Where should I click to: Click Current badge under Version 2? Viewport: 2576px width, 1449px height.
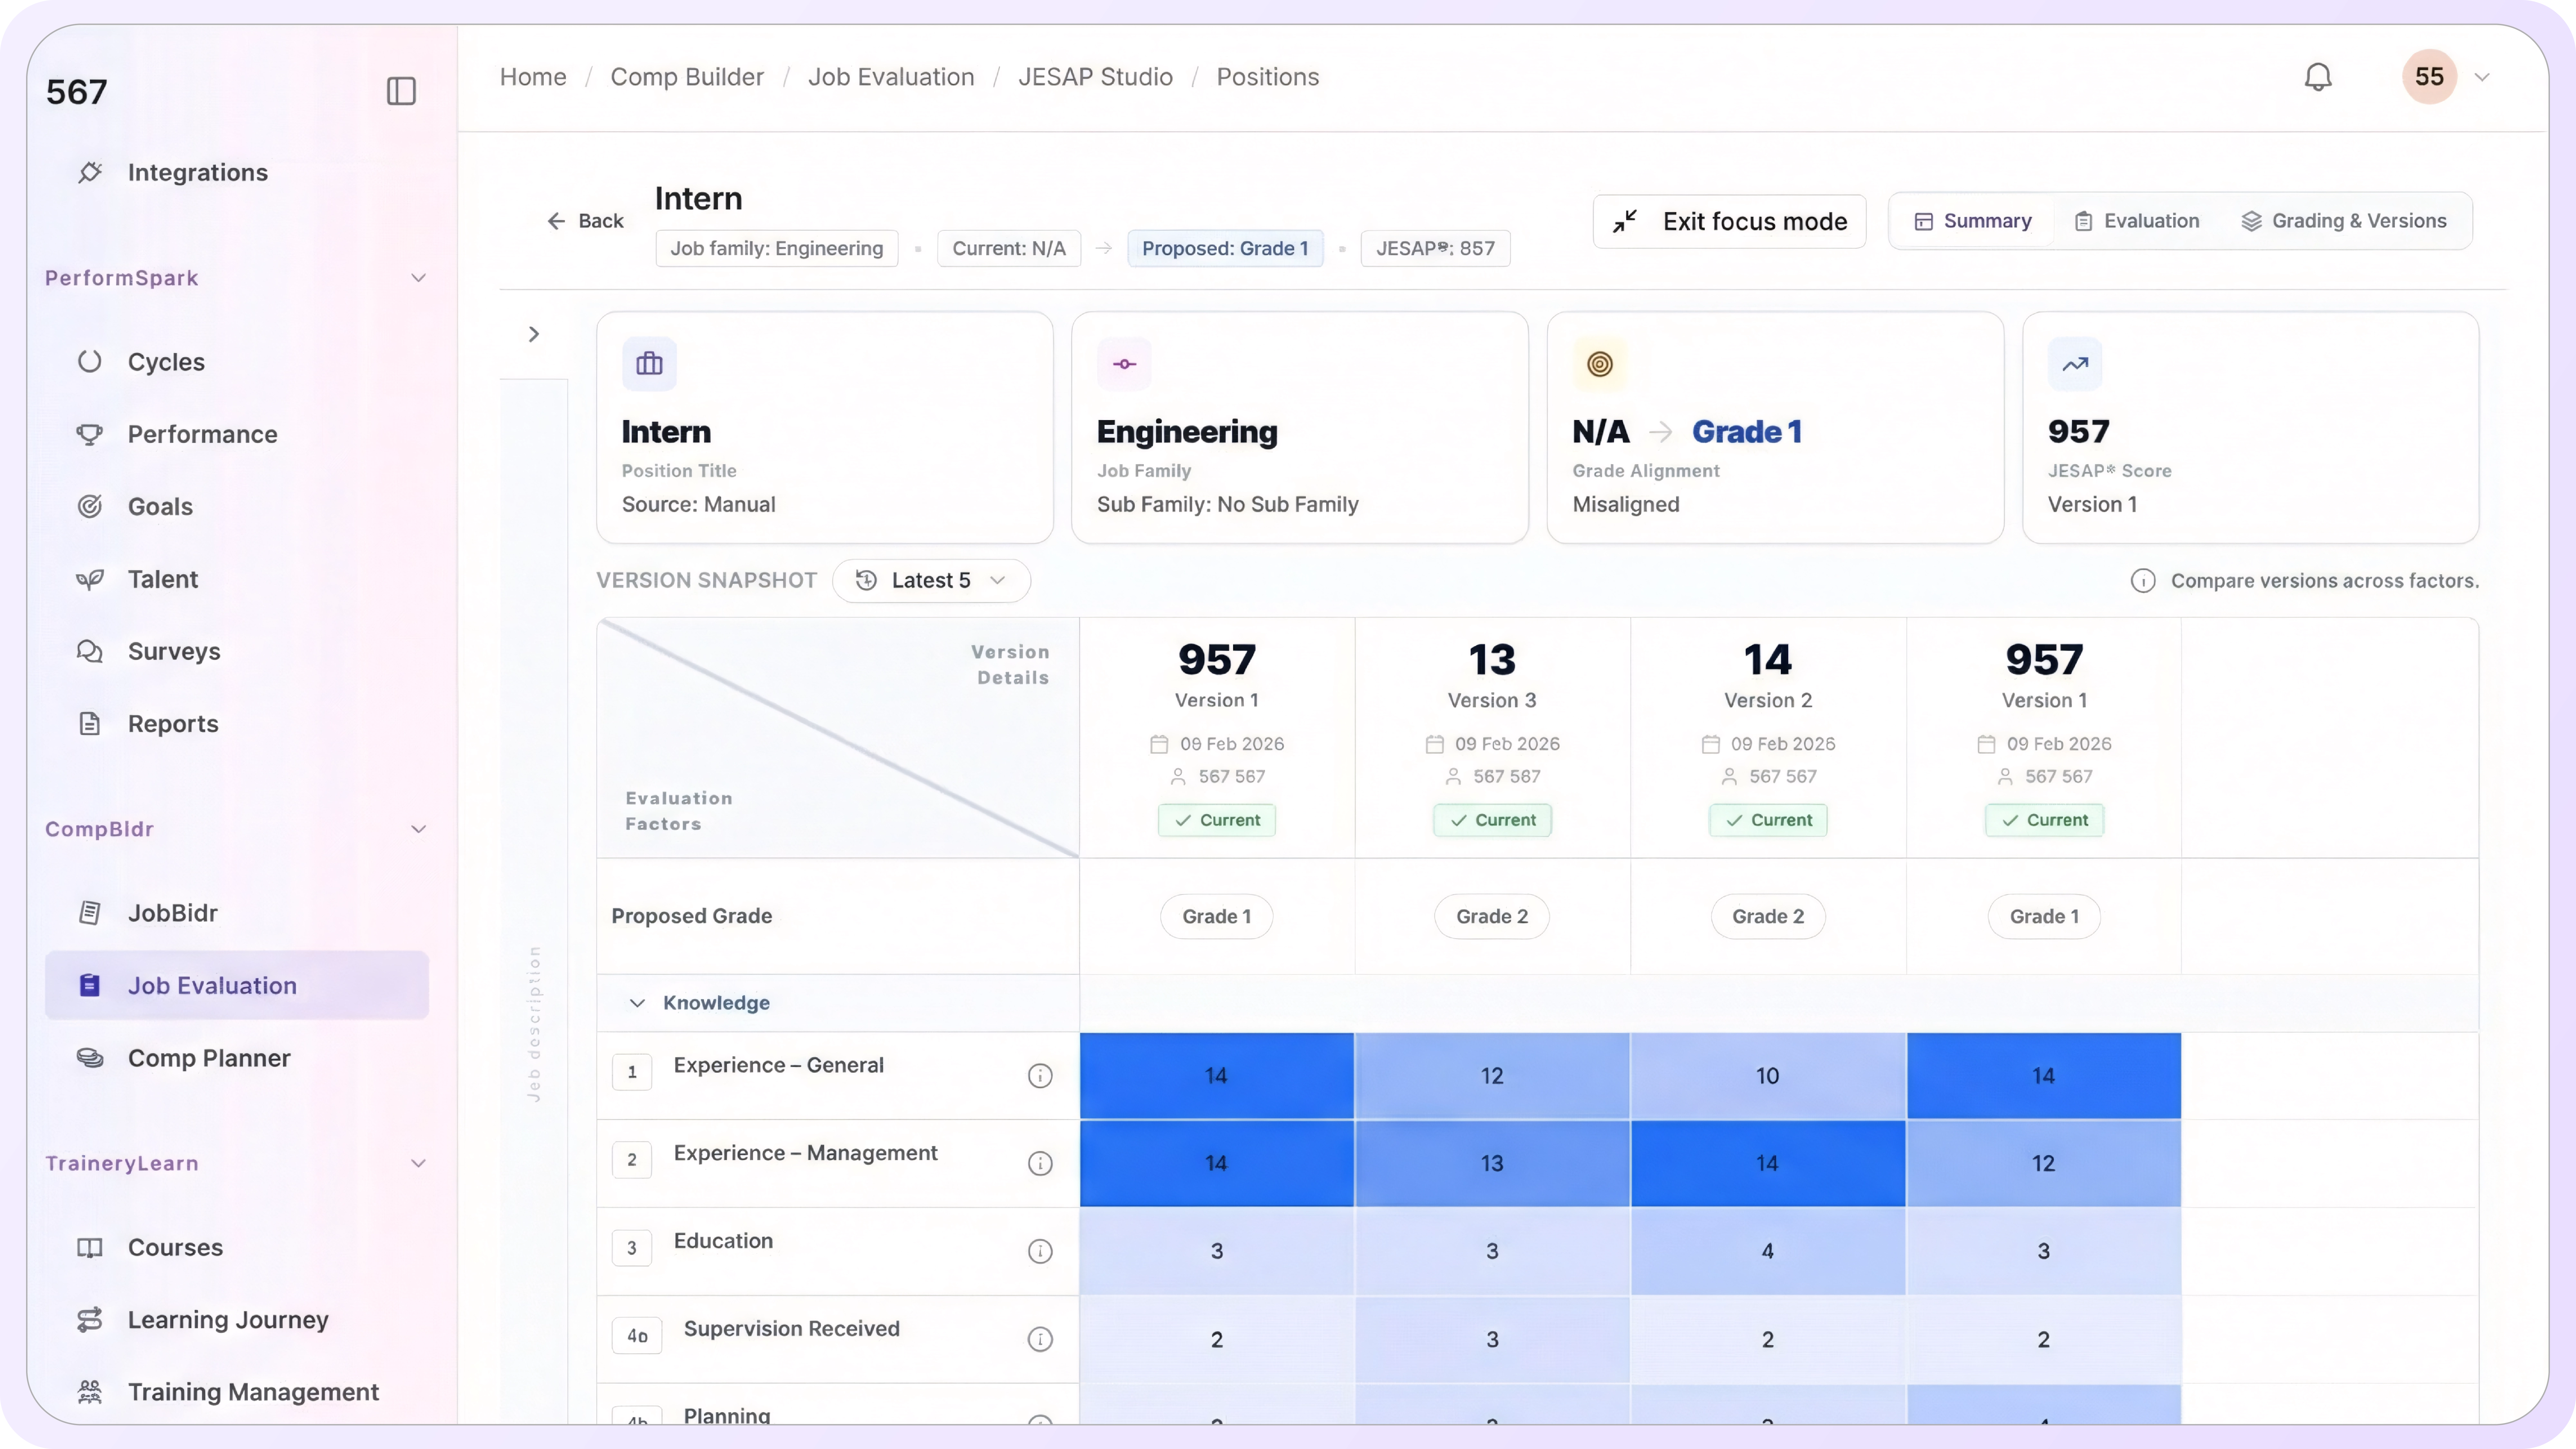coord(1768,820)
